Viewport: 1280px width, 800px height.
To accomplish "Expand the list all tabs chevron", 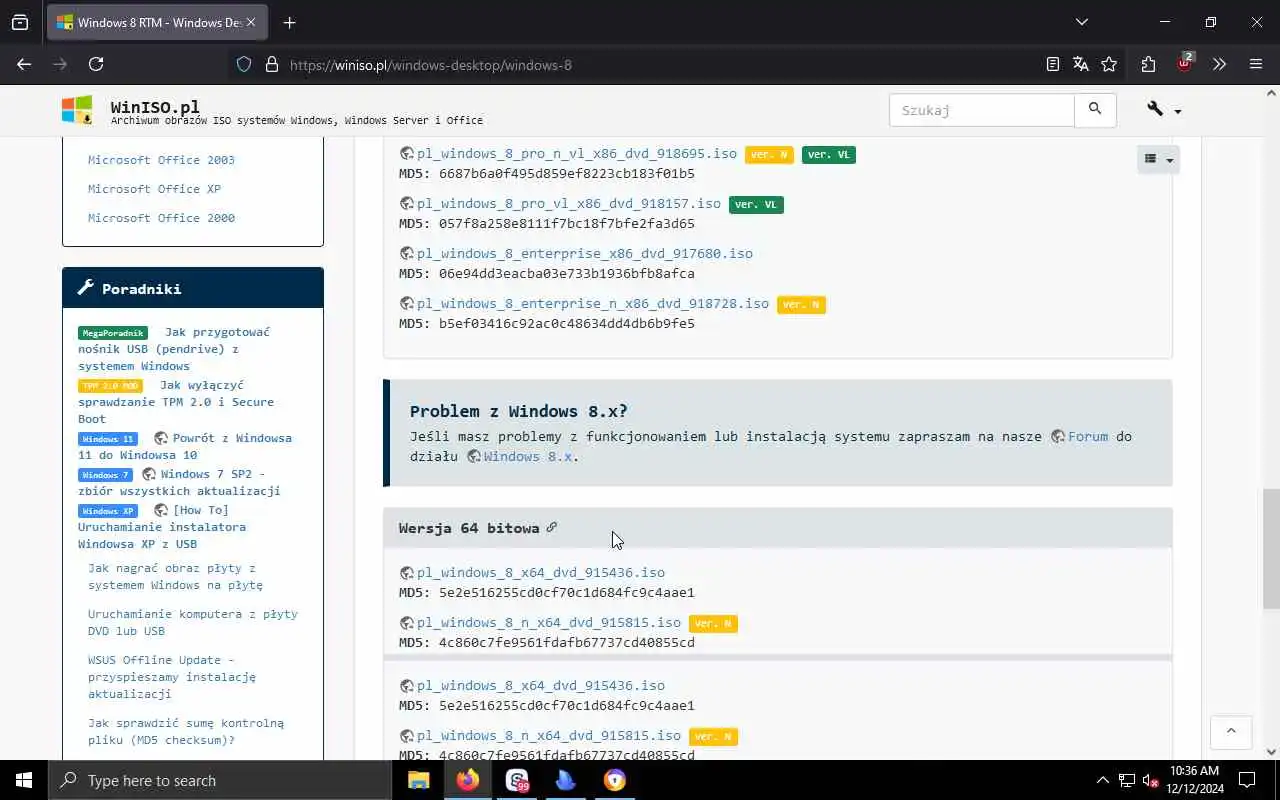I will point(1081,22).
